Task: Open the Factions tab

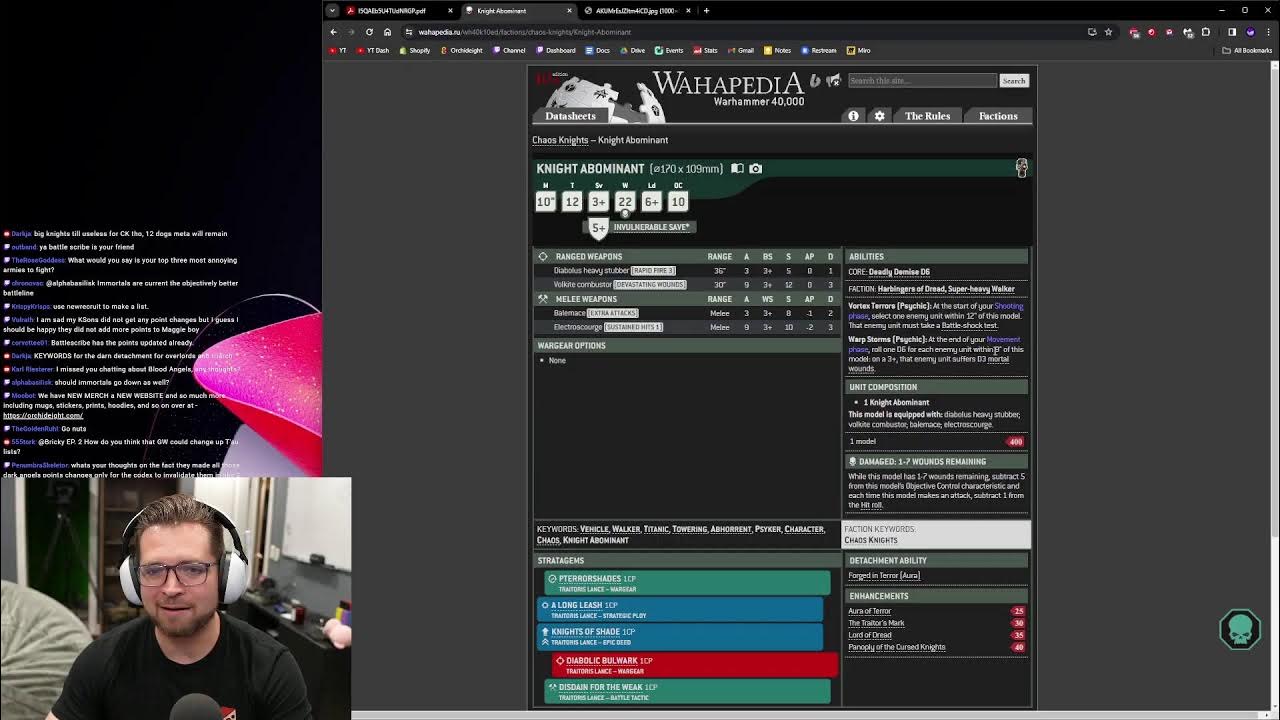Action: click(998, 116)
